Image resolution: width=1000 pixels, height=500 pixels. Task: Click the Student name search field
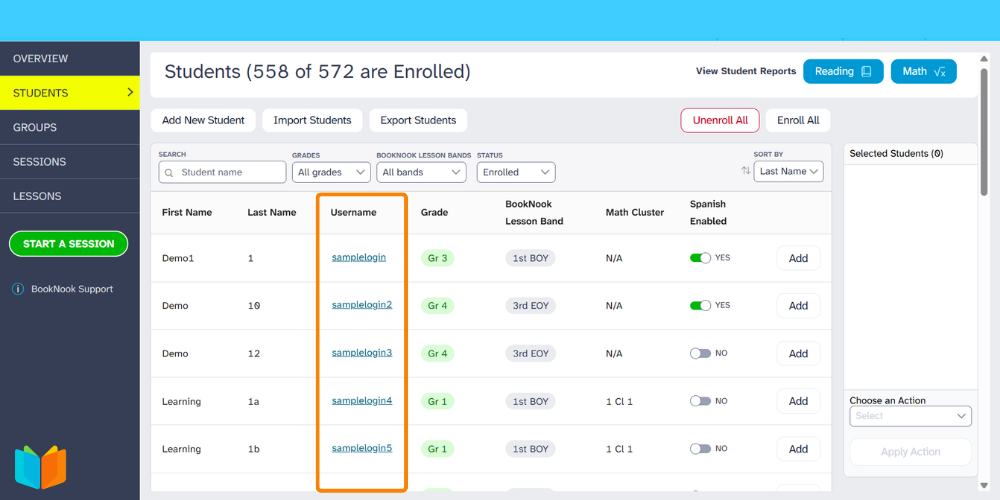(x=222, y=172)
